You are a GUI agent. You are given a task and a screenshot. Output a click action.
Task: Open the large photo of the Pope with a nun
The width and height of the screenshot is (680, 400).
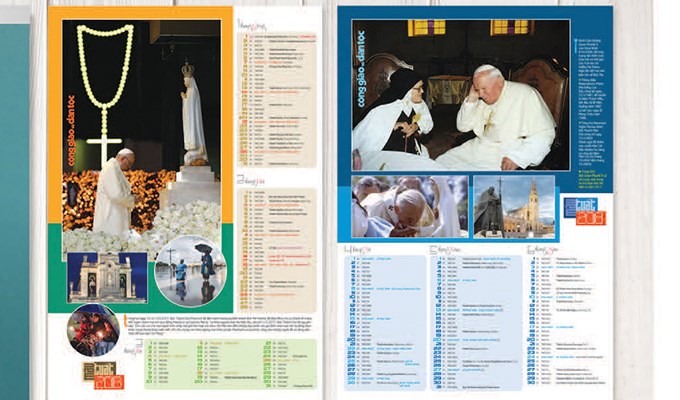461,95
